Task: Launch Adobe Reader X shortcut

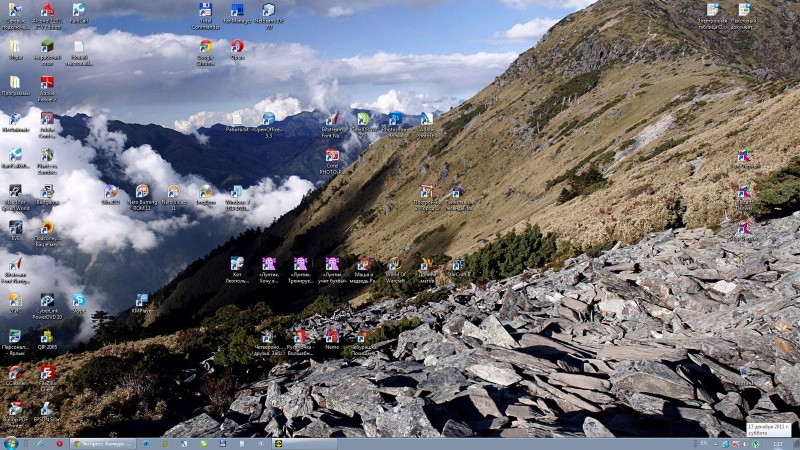Action: pyautogui.click(x=47, y=83)
